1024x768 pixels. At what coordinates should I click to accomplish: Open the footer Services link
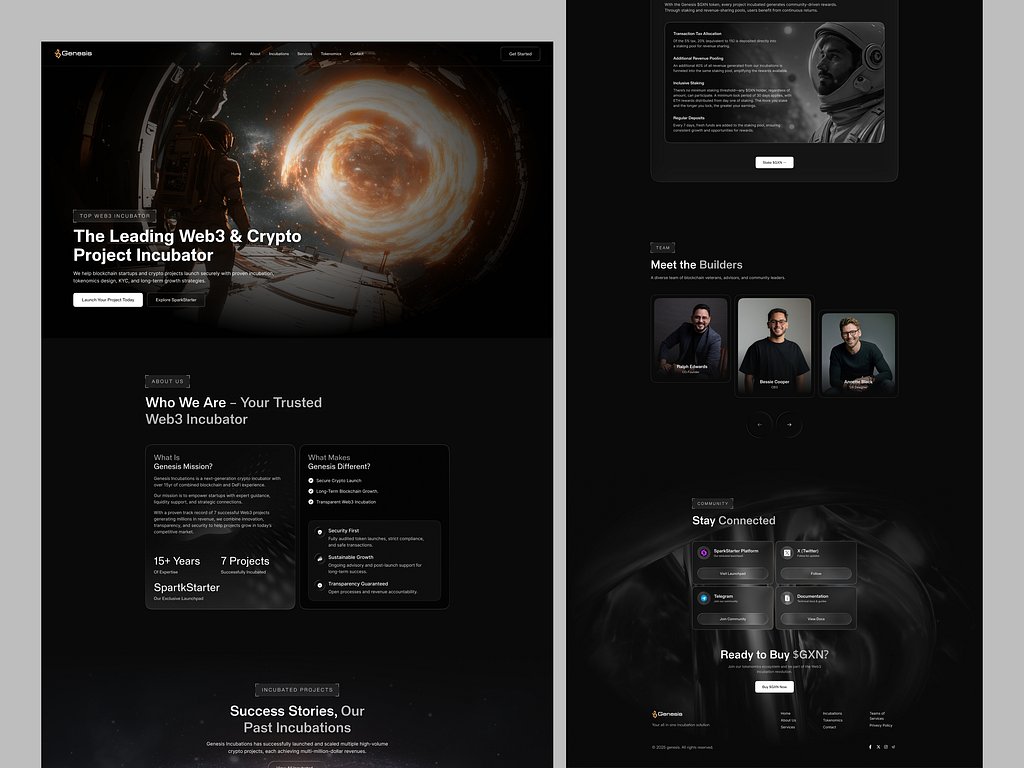[x=788, y=727]
